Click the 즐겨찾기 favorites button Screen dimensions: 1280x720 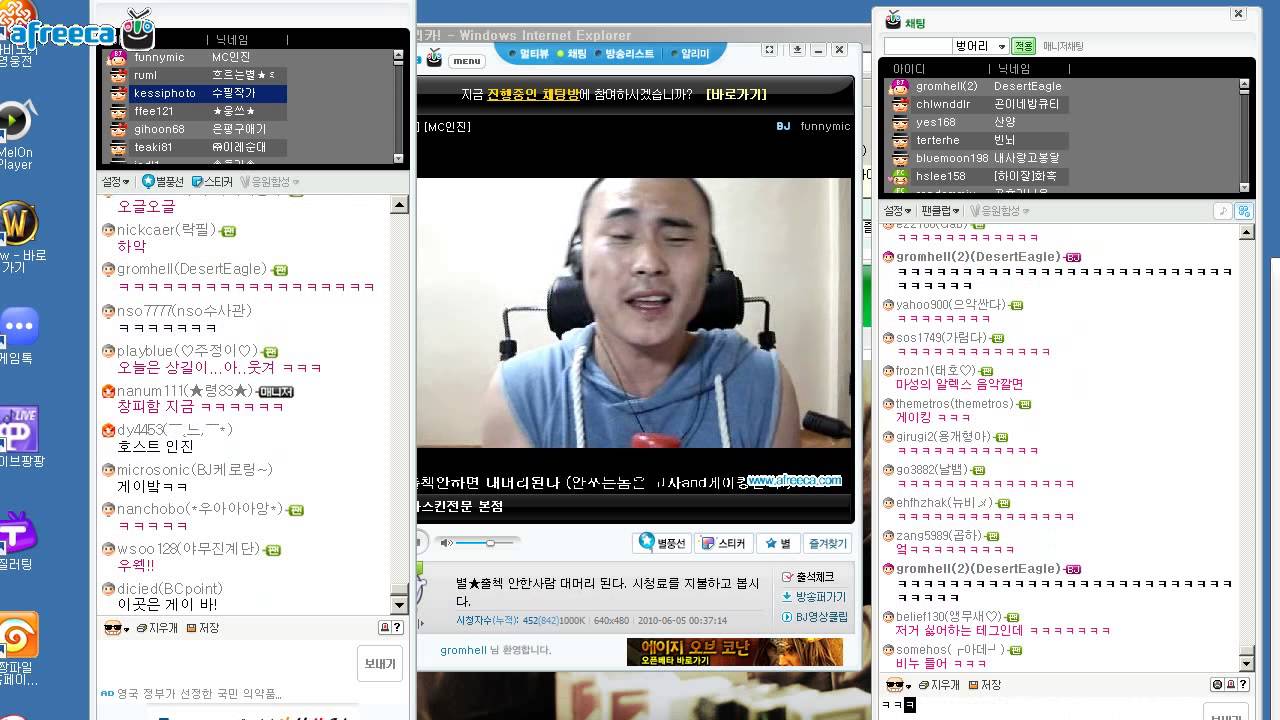(x=827, y=543)
